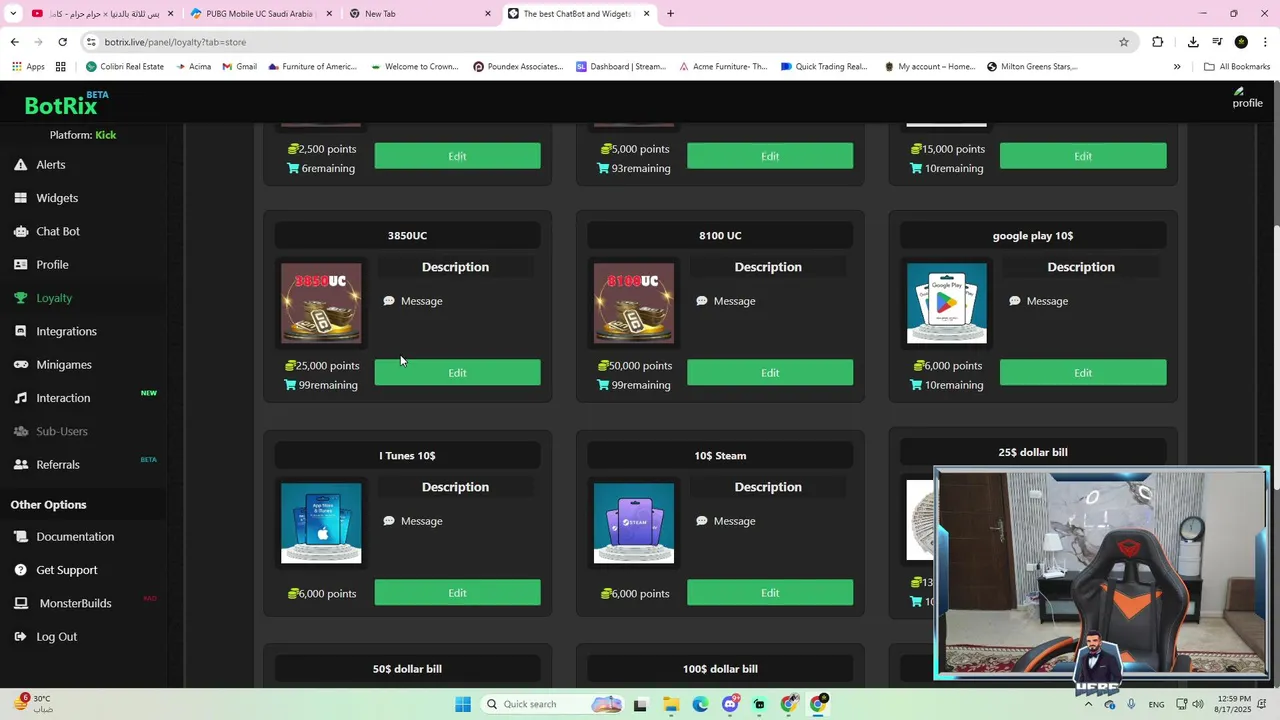The image size is (1280, 720).
Task: Click the address bar URL
Action: (x=175, y=42)
